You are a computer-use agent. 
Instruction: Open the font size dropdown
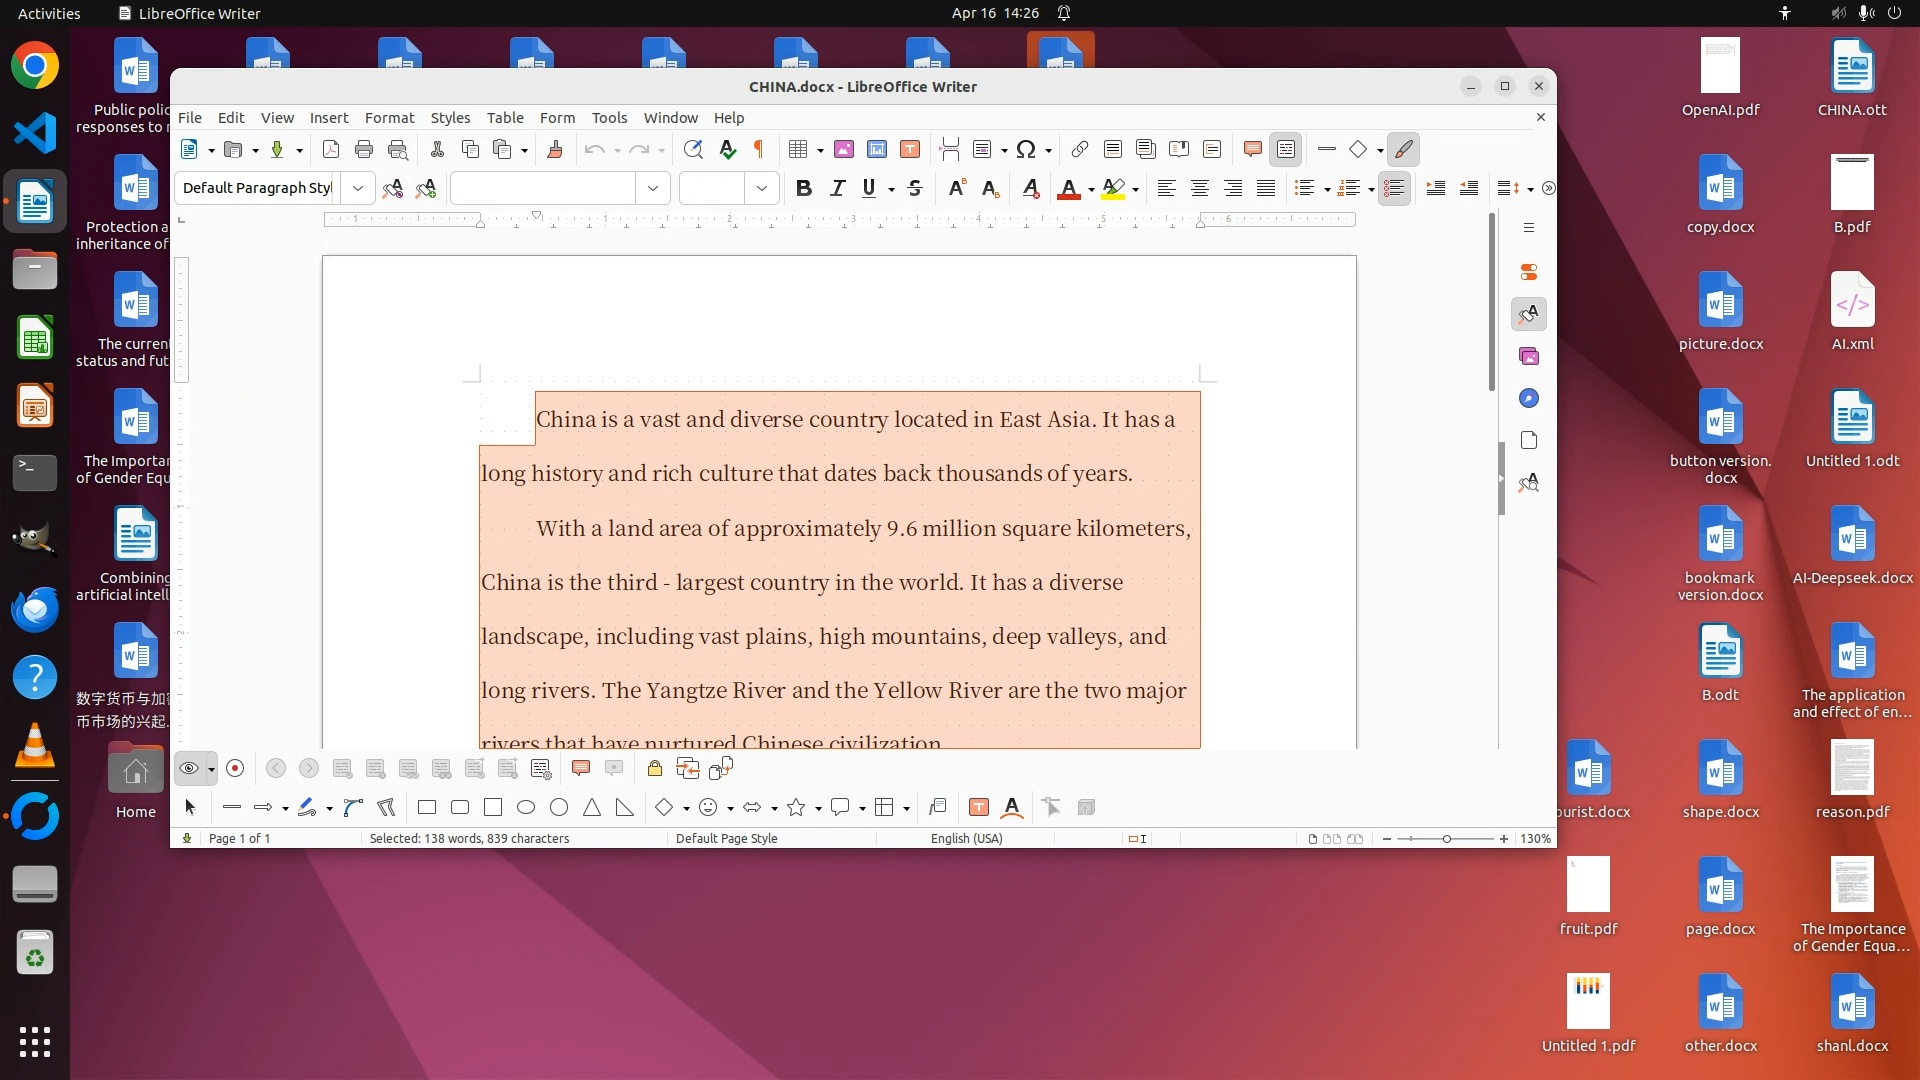pyautogui.click(x=762, y=188)
